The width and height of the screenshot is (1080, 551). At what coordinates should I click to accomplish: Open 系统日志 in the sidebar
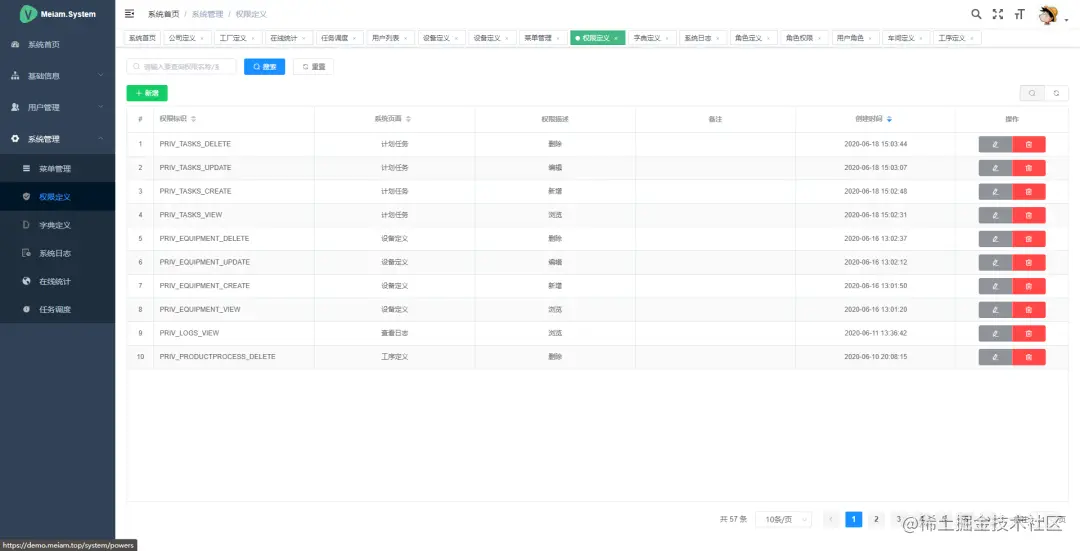pyautogui.click(x=58, y=253)
